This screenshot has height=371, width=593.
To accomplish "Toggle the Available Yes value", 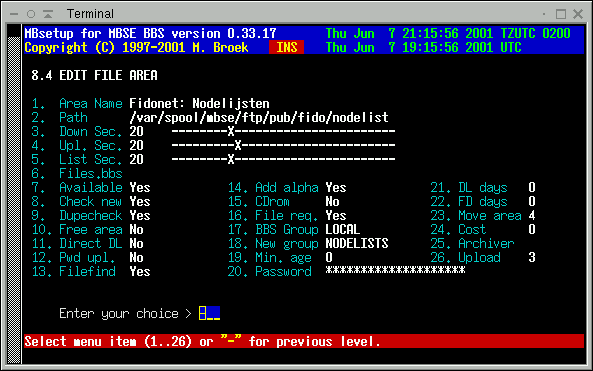I will click(x=140, y=187).
